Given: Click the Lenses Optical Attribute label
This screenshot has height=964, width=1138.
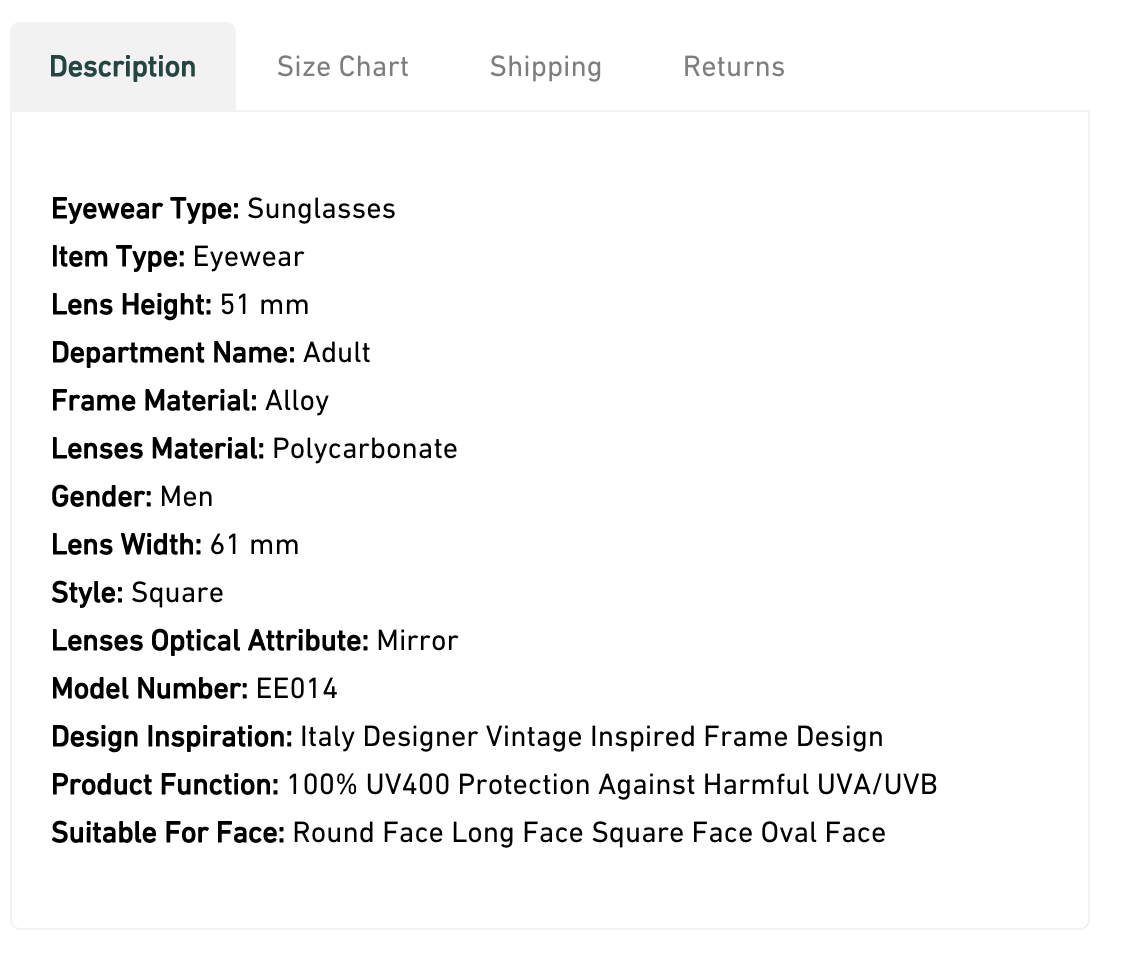Looking at the screenshot, I should tap(210, 641).
